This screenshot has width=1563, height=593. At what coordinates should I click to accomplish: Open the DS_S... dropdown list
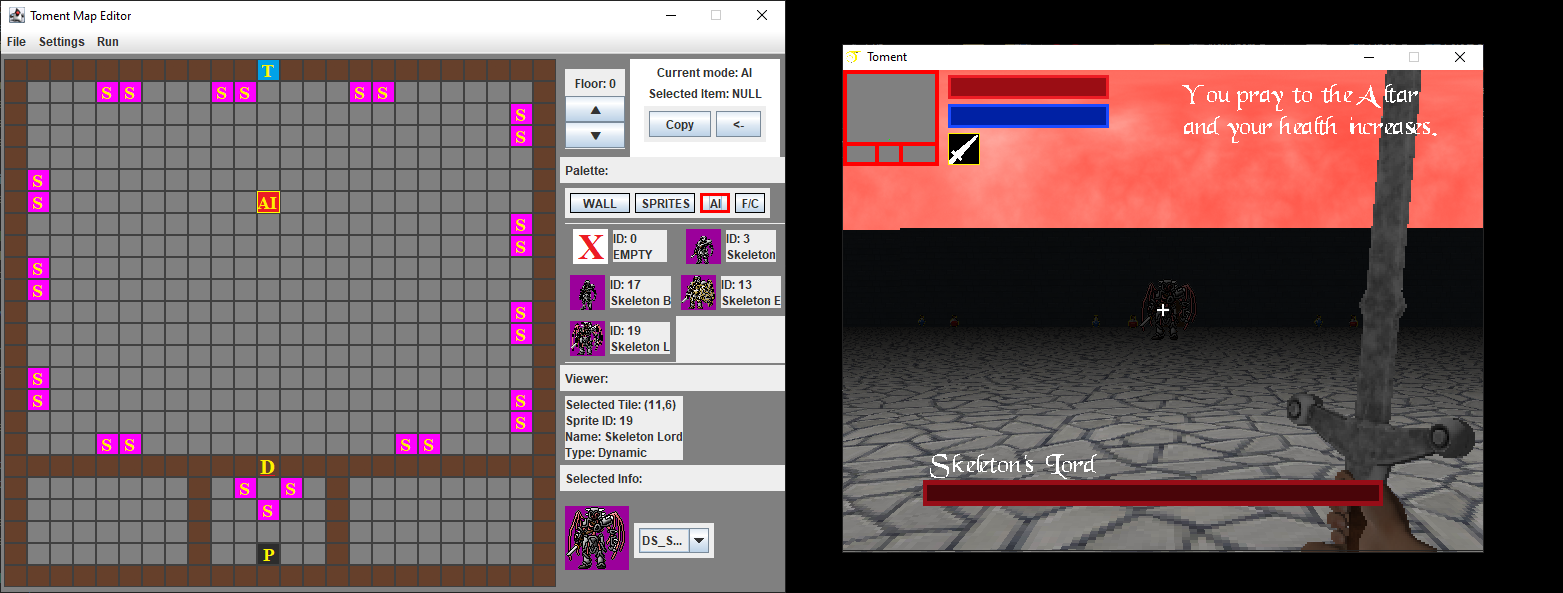(x=699, y=541)
